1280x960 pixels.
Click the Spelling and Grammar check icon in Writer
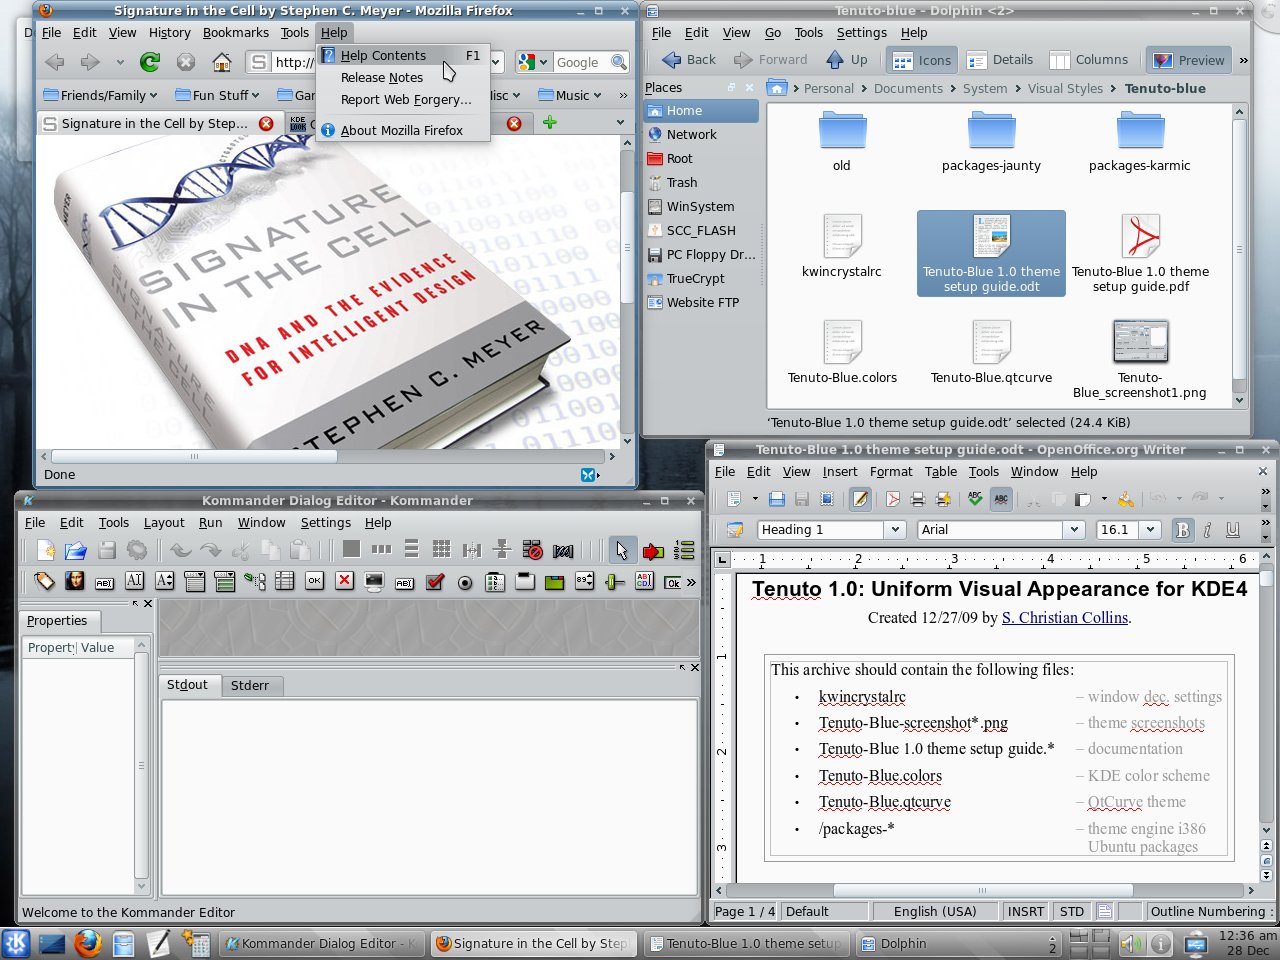(x=975, y=498)
